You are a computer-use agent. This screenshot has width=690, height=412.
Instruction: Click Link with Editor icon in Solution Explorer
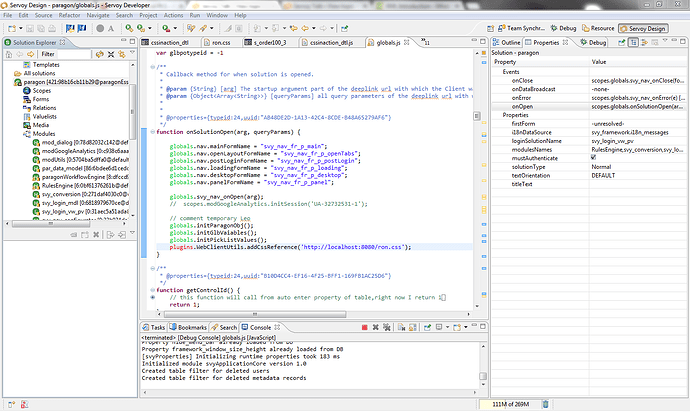click(121, 54)
